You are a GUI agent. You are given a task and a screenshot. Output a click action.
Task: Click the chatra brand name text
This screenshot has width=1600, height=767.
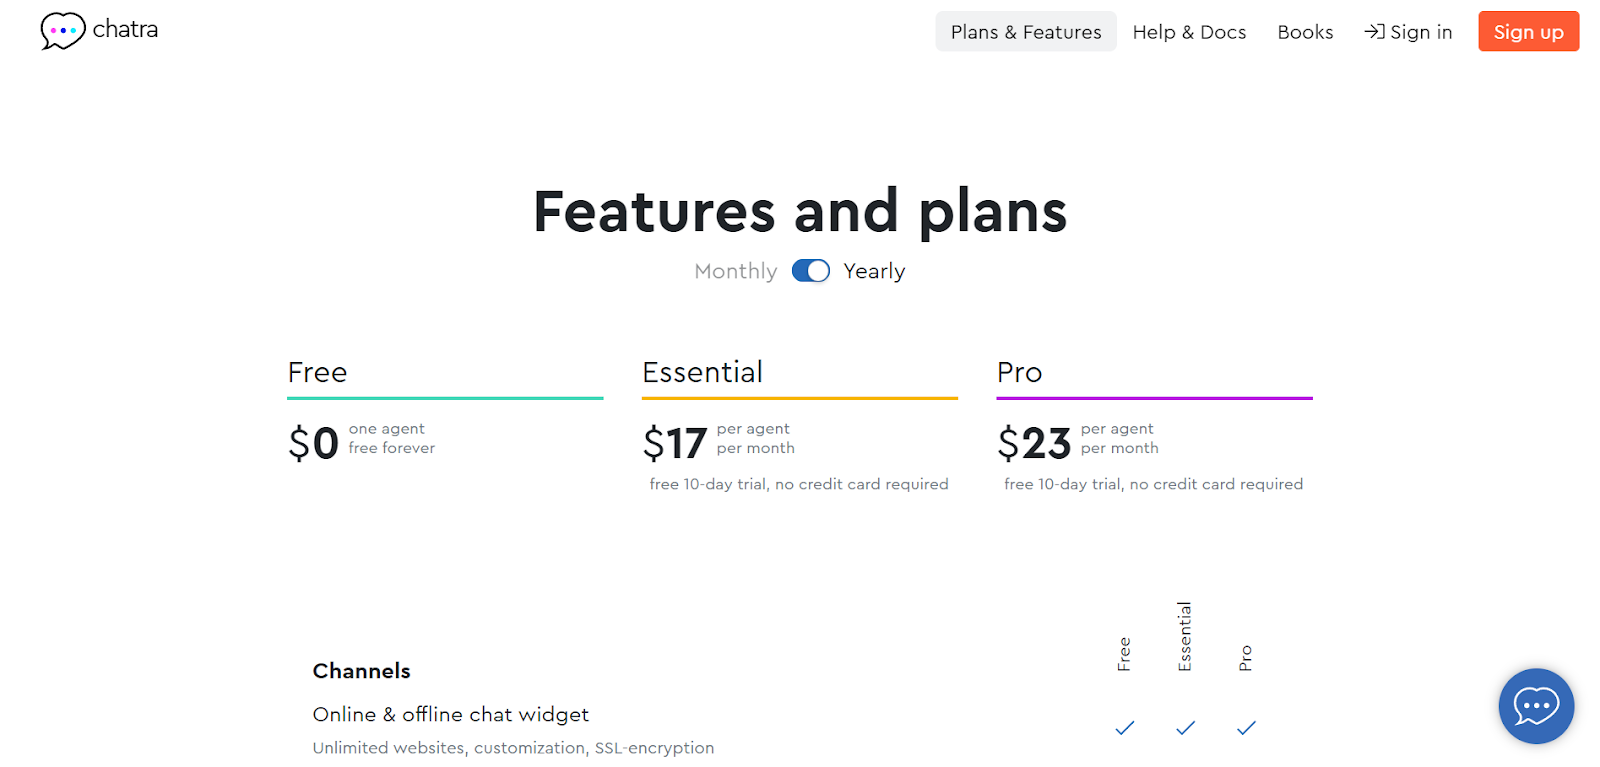pyautogui.click(x=125, y=29)
